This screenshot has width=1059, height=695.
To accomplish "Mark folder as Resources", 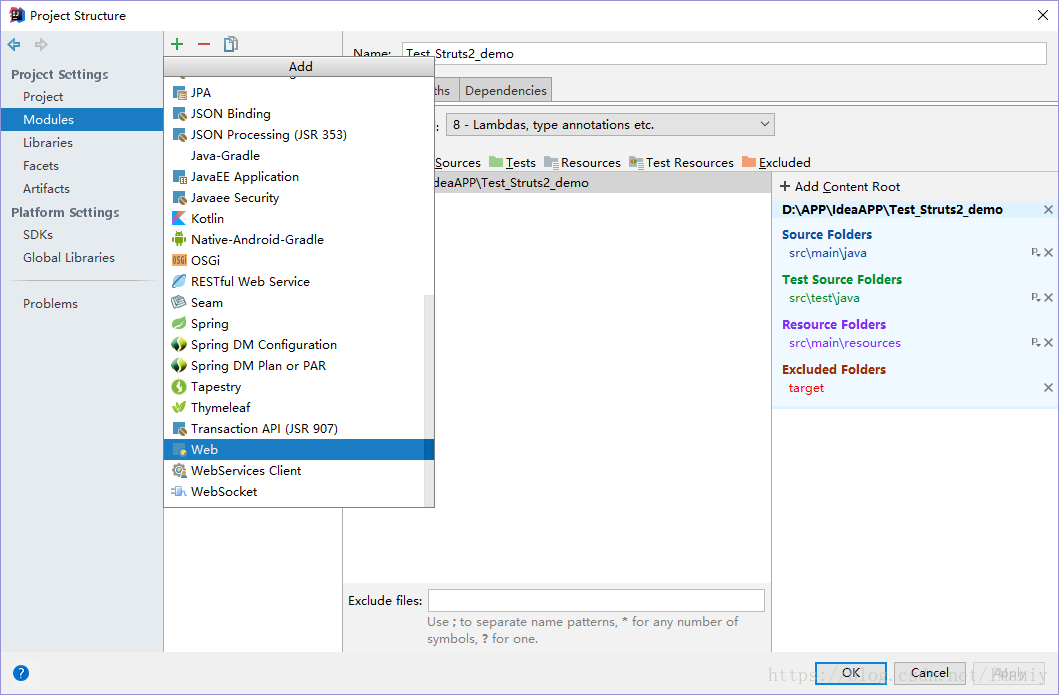I will click(x=582, y=162).
